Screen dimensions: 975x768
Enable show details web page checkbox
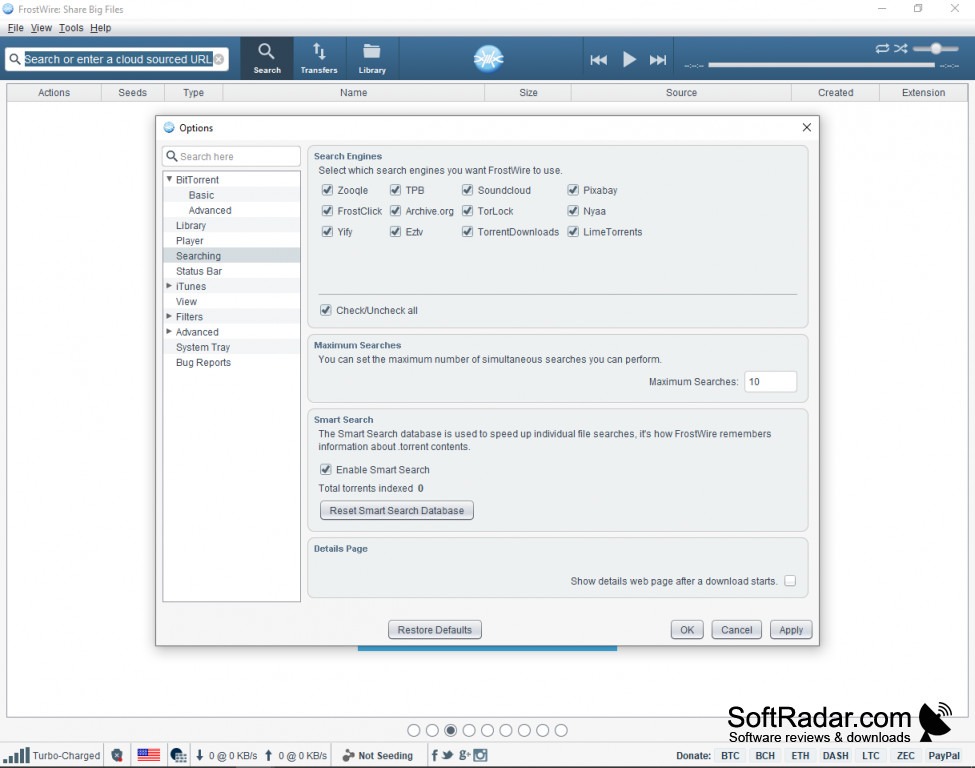pos(790,580)
